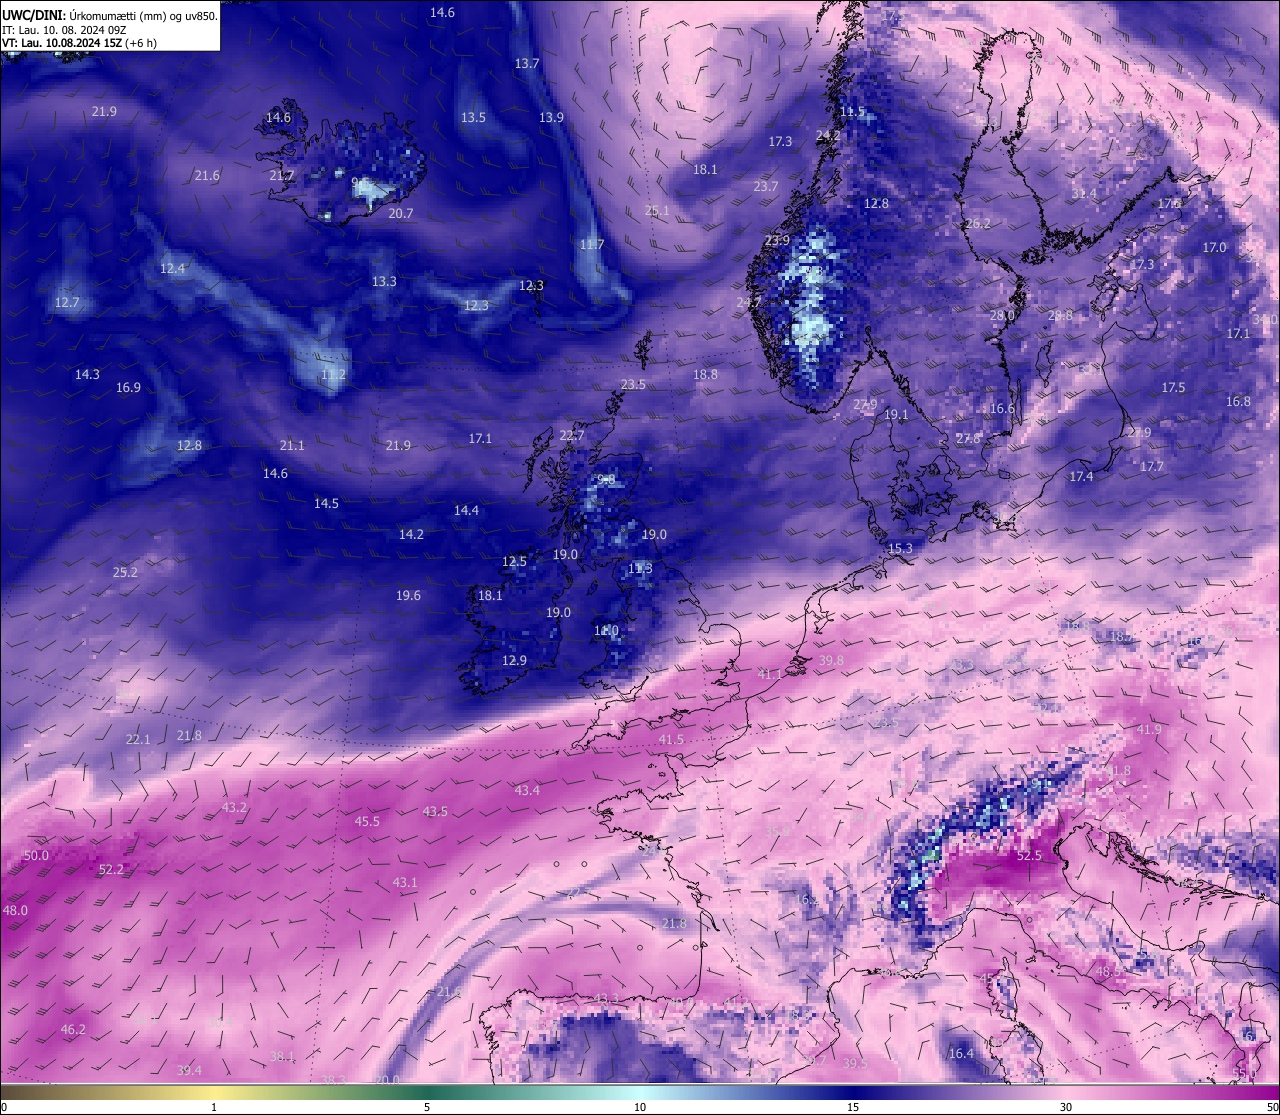Click the 43.5 map value

[x=435, y=812]
